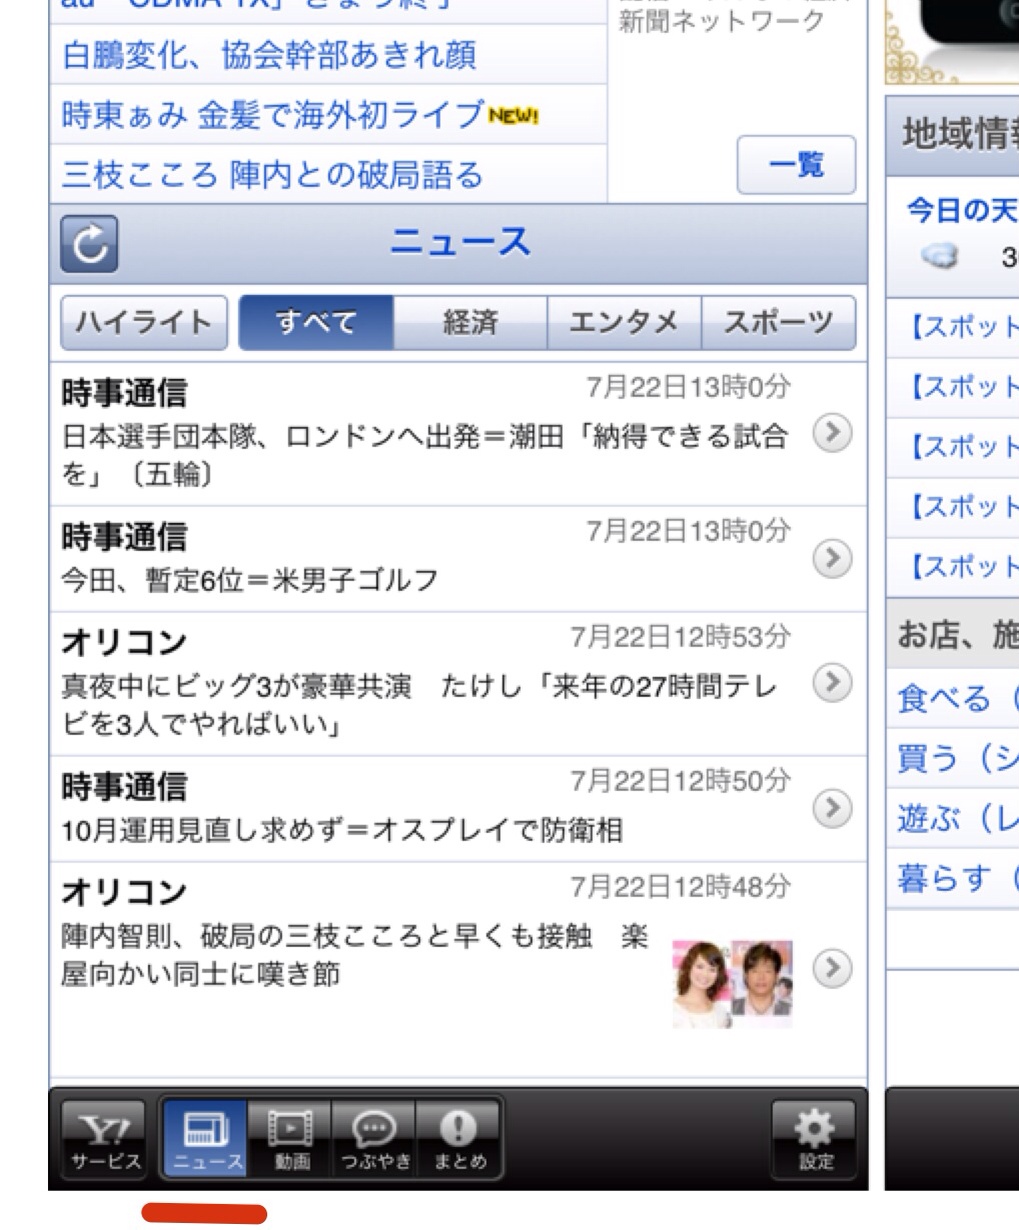Open headline 陣内智則、破局の三枝こころ
The image size is (1019, 1230).
tap(355, 954)
